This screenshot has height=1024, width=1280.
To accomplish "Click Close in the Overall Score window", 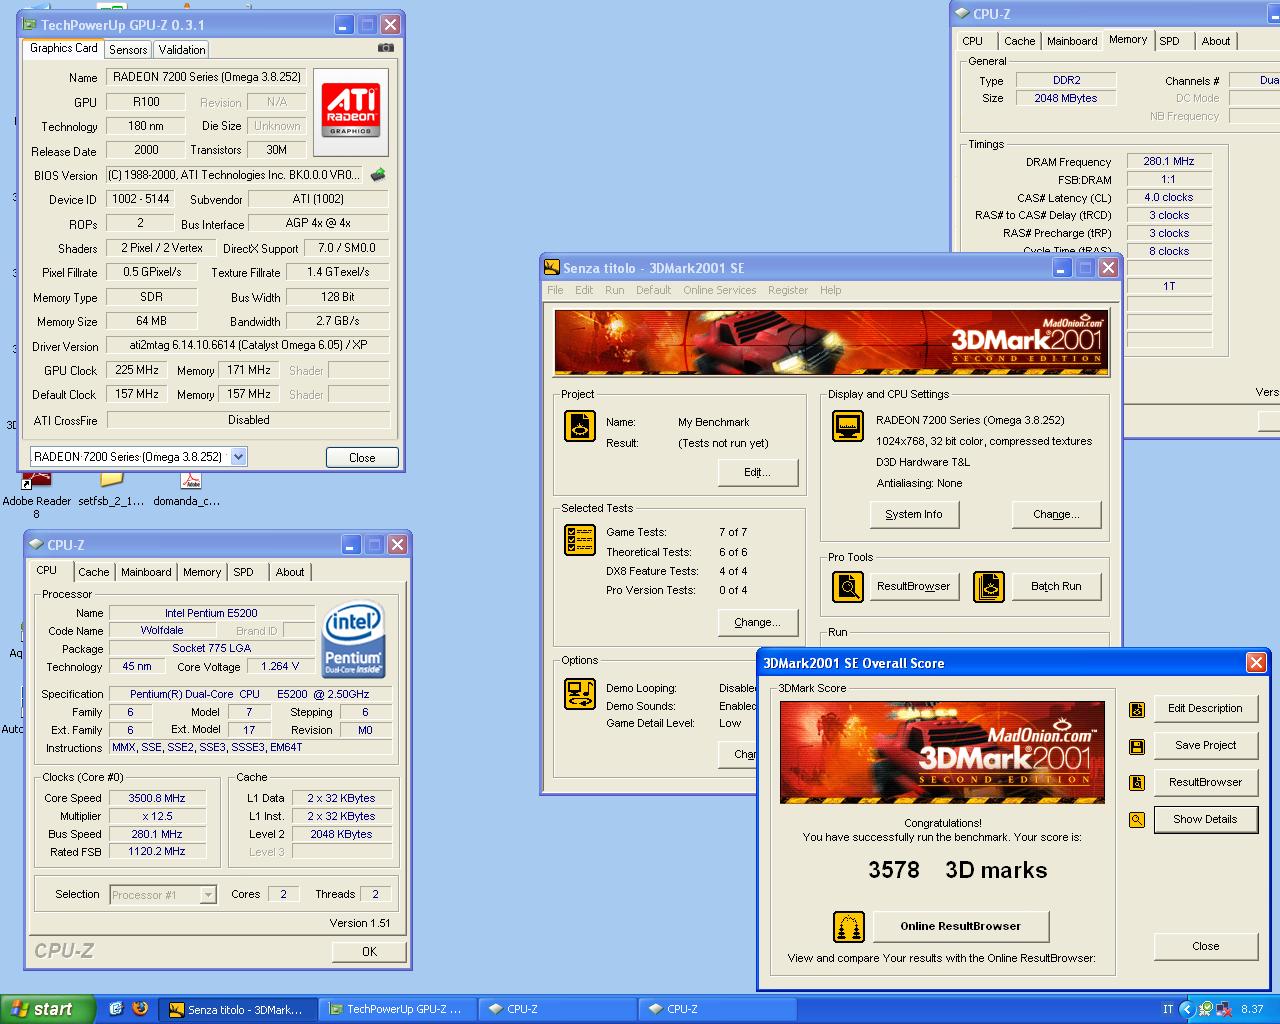I will pyautogui.click(x=1205, y=946).
